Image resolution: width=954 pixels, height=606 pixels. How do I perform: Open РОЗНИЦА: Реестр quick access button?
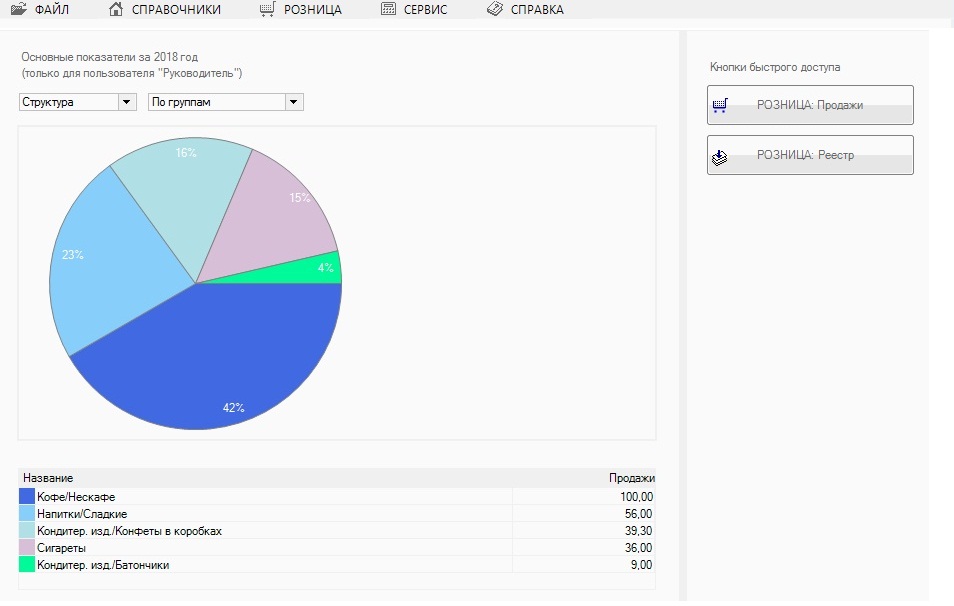pos(810,155)
